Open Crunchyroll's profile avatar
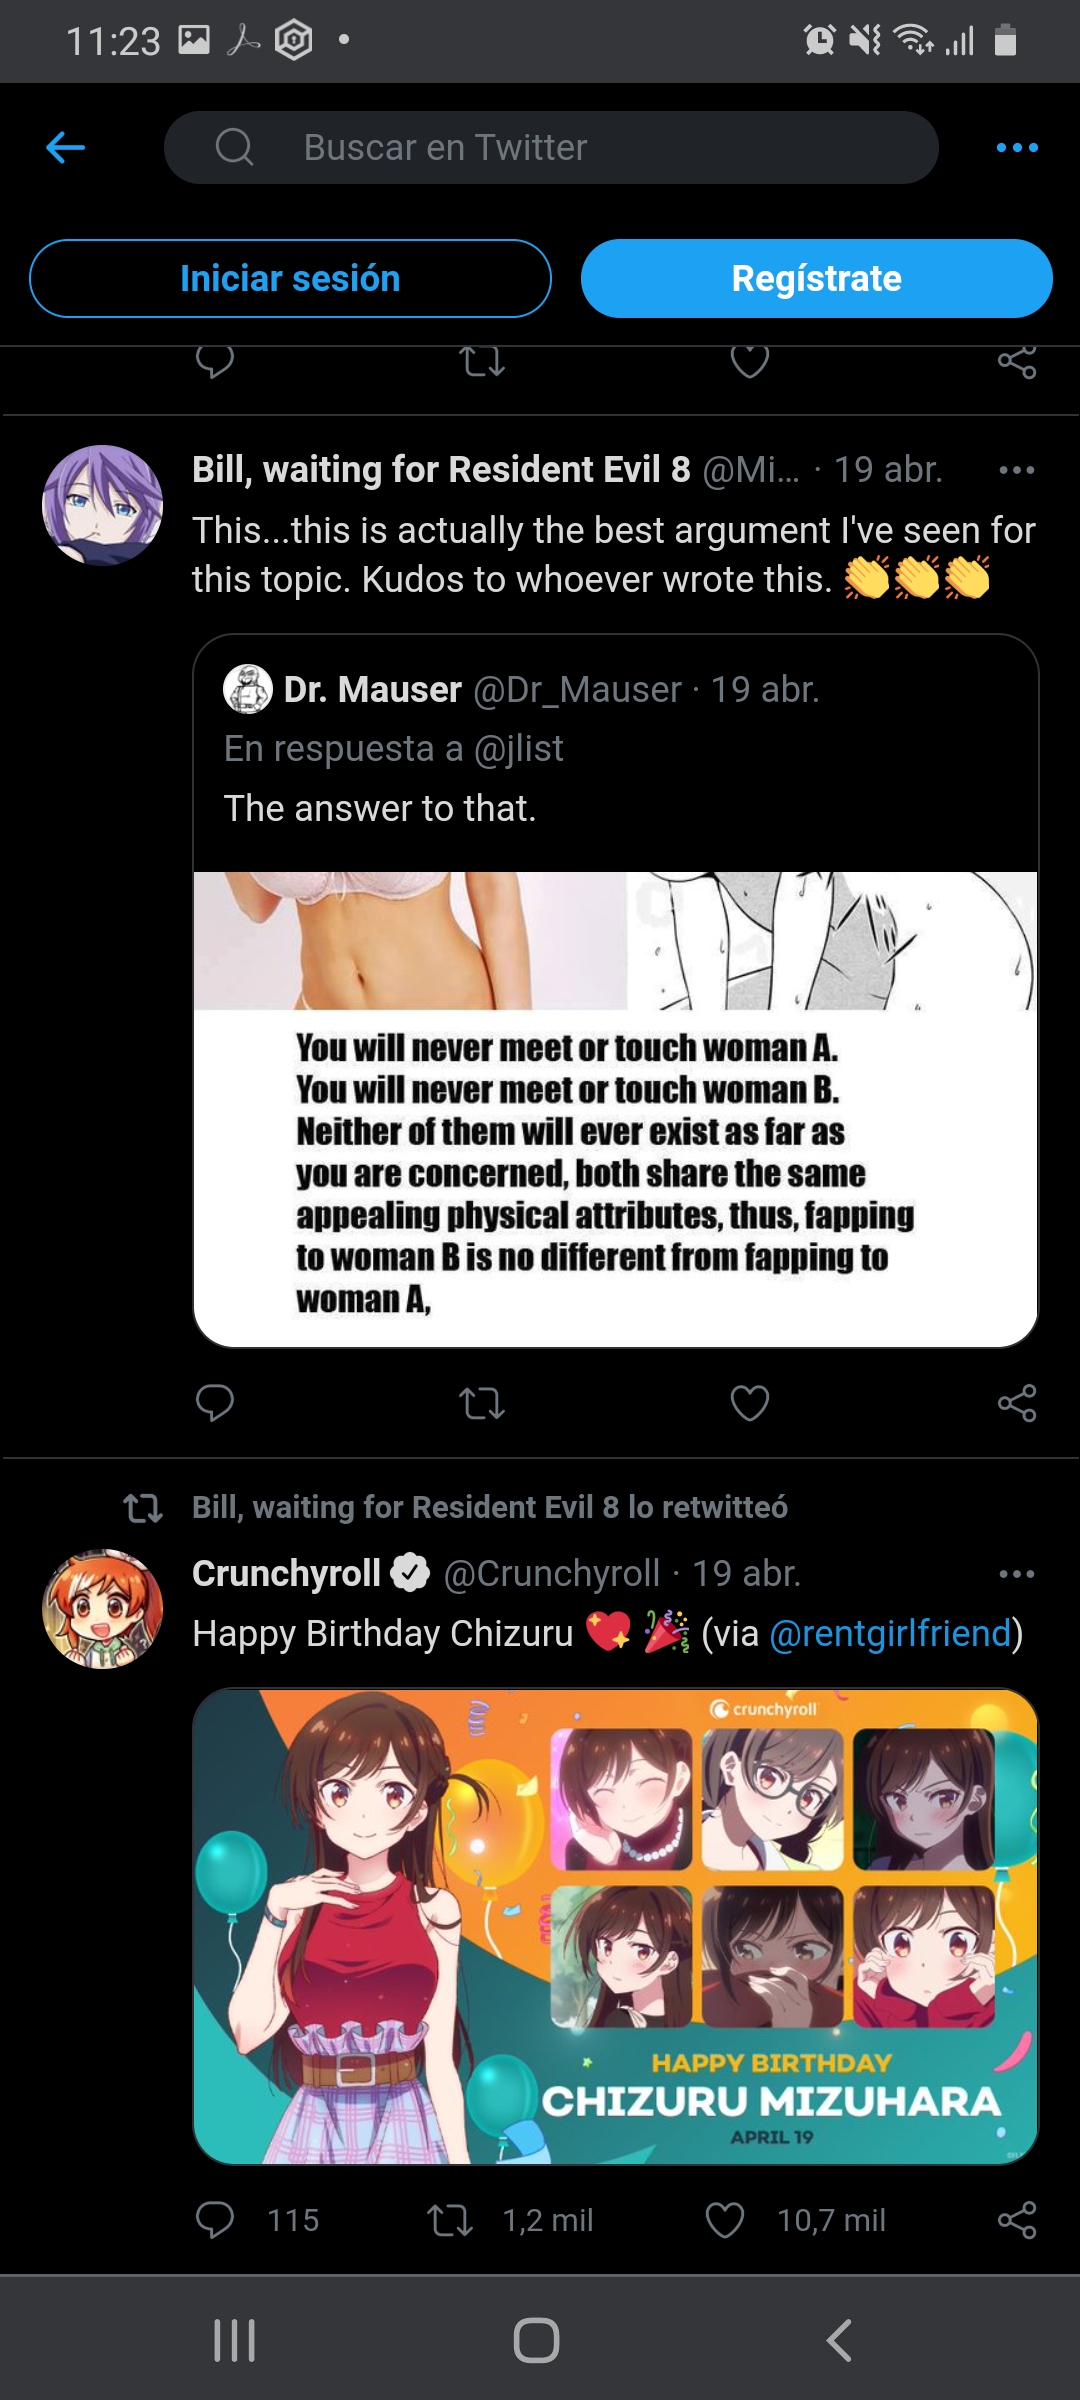The height and width of the screenshot is (2400, 1080). (x=102, y=1609)
